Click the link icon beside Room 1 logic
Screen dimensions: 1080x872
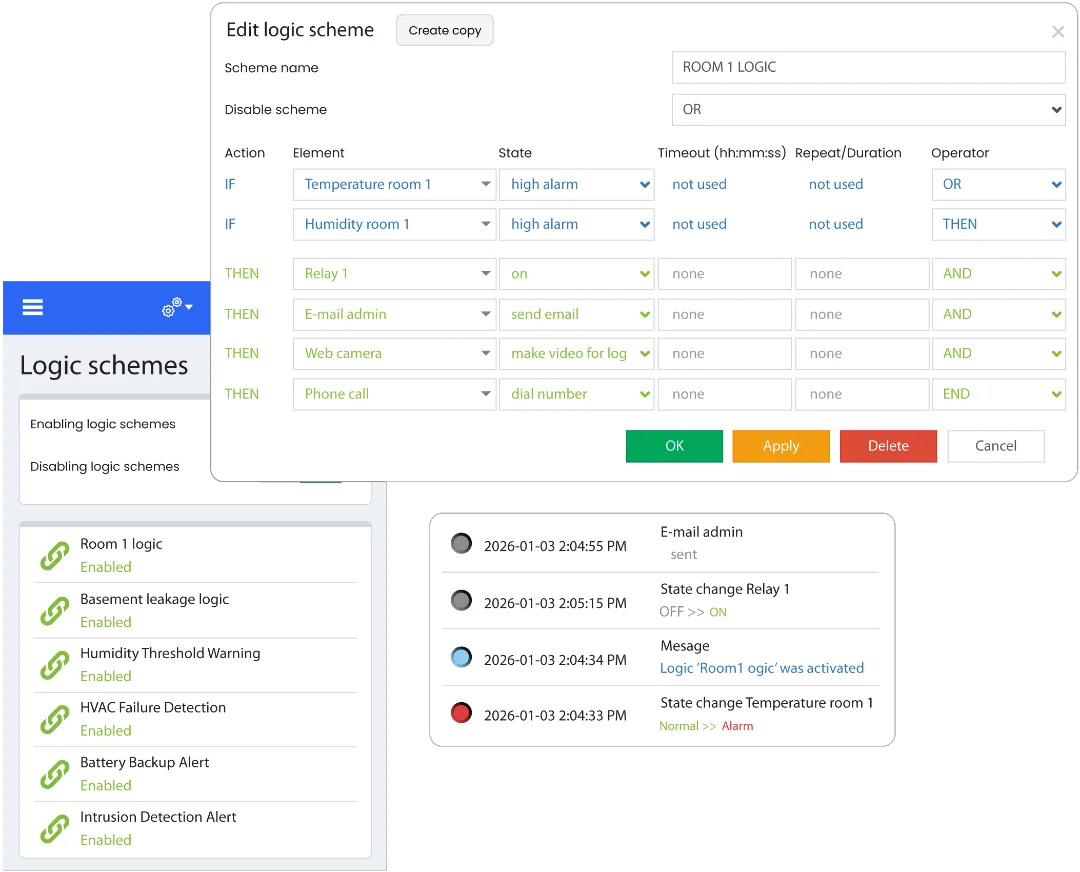pyautogui.click(x=55, y=556)
